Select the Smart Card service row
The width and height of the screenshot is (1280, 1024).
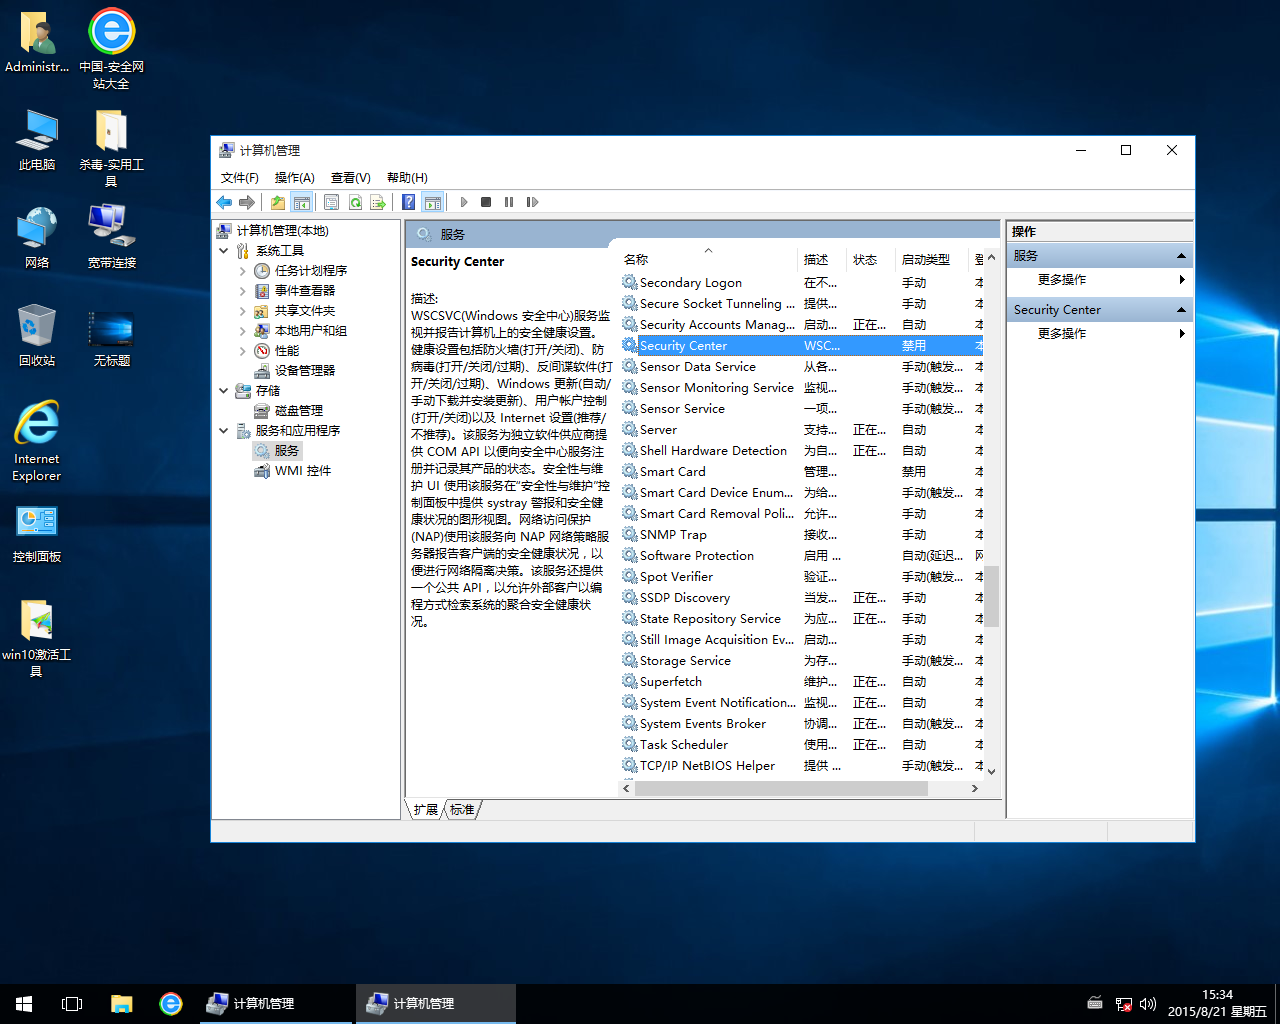coord(673,472)
